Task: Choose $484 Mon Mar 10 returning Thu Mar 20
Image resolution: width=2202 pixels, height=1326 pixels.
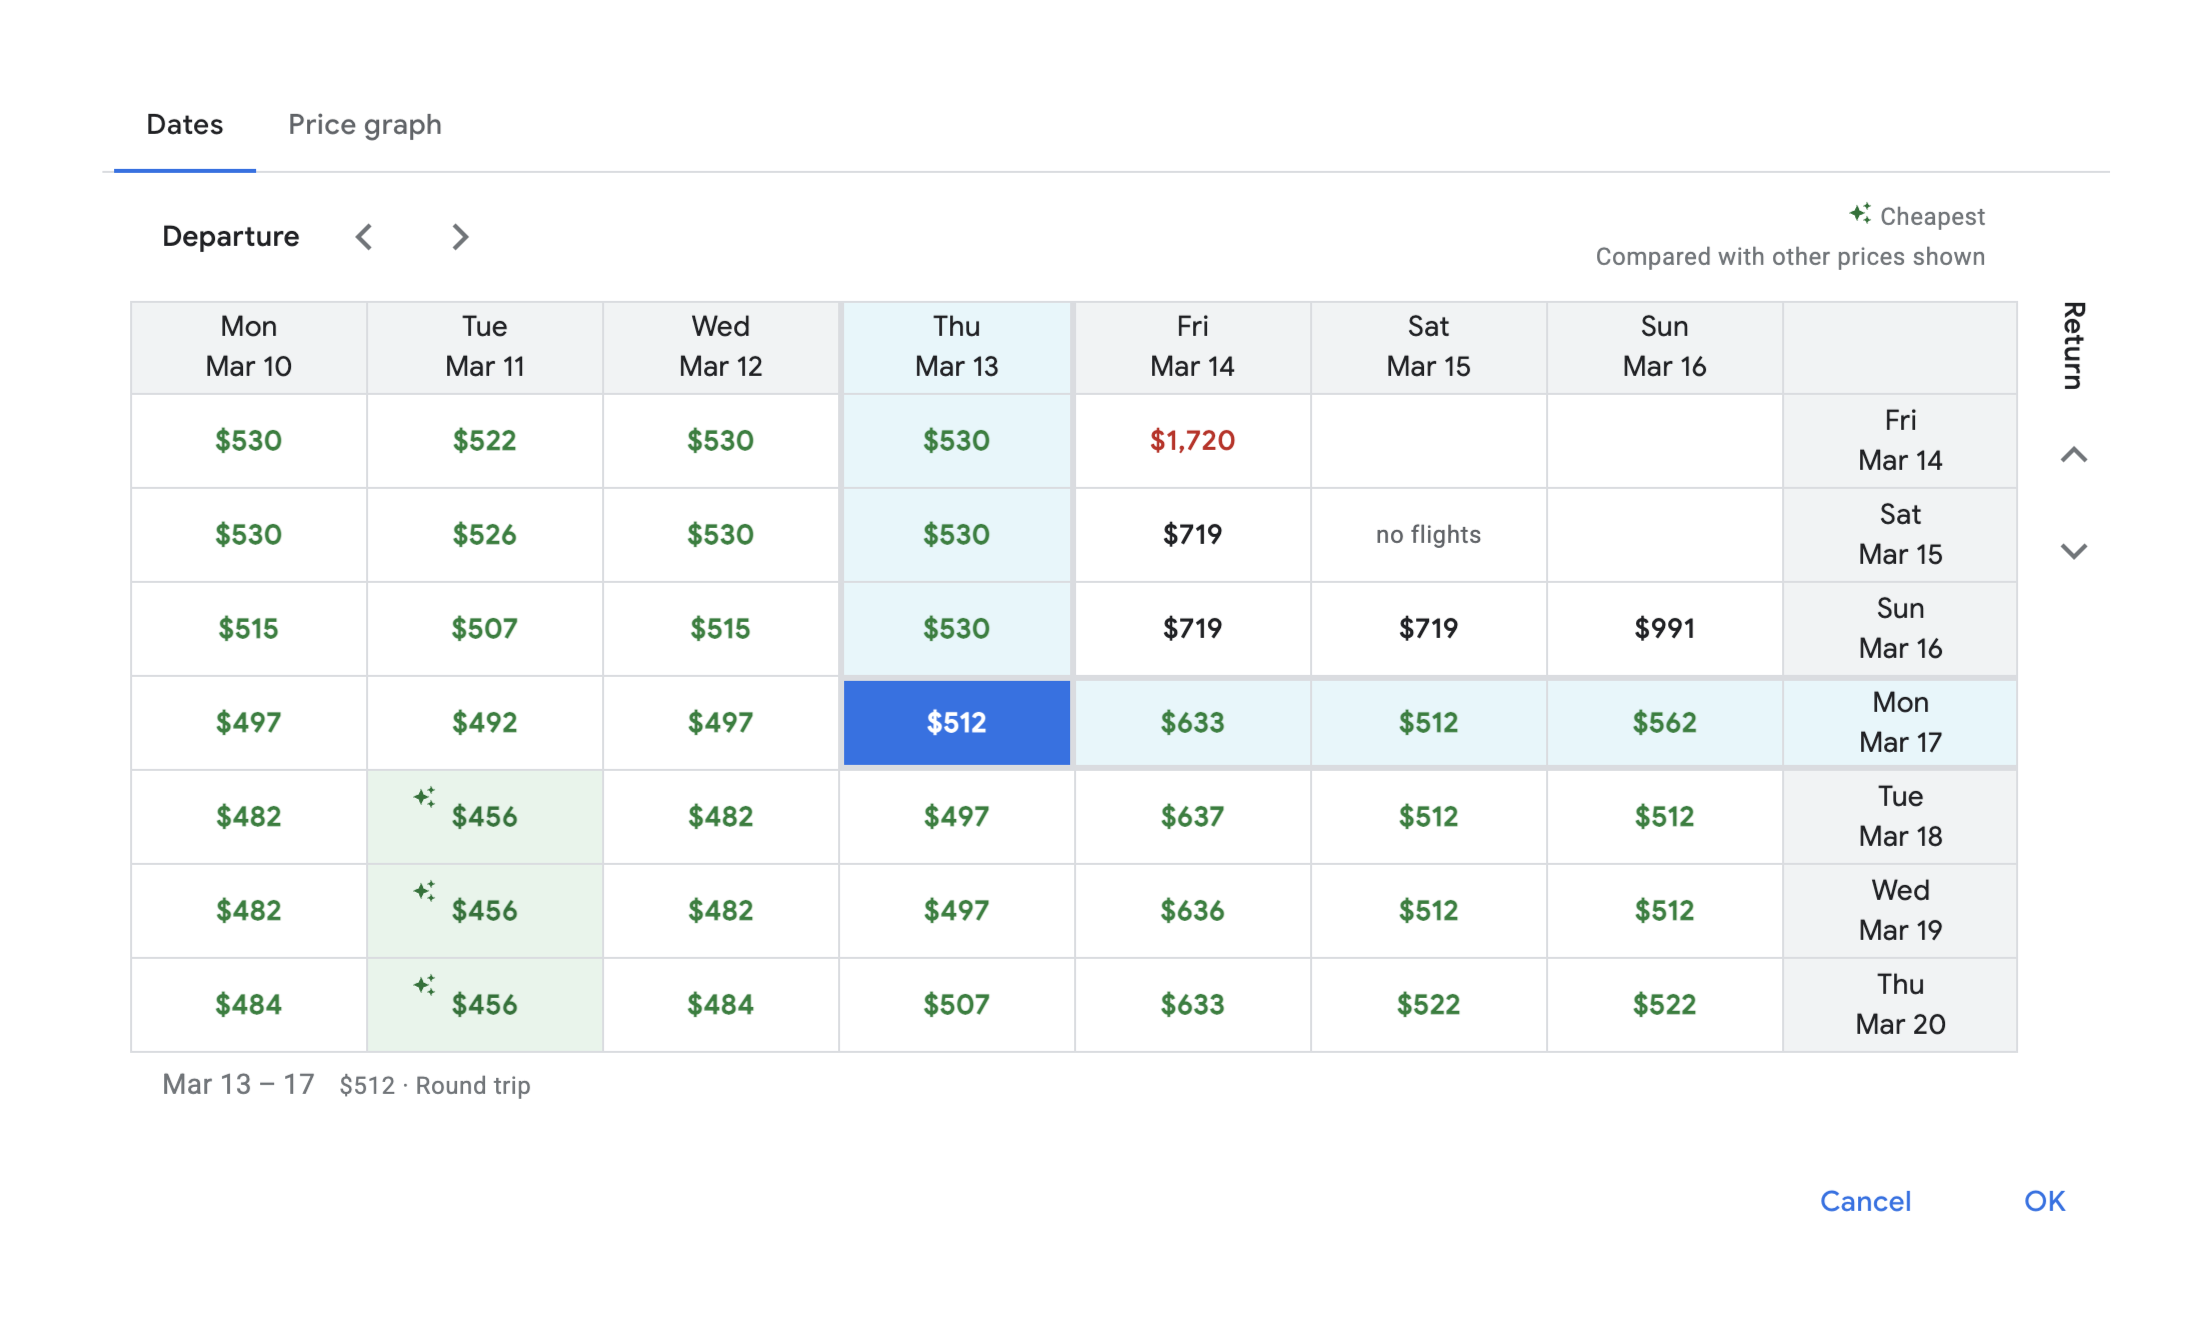Action: [x=249, y=1005]
